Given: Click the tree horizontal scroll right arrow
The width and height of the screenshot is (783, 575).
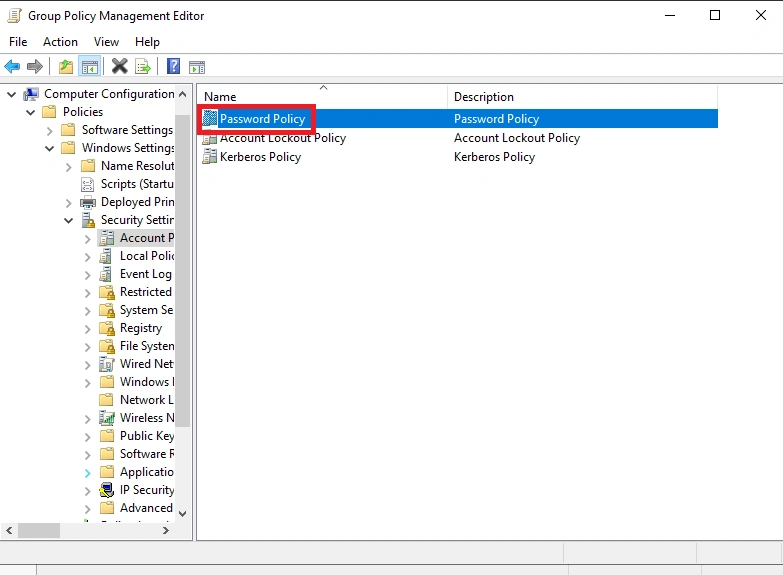Looking at the screenshot, I should click(166, 531).
